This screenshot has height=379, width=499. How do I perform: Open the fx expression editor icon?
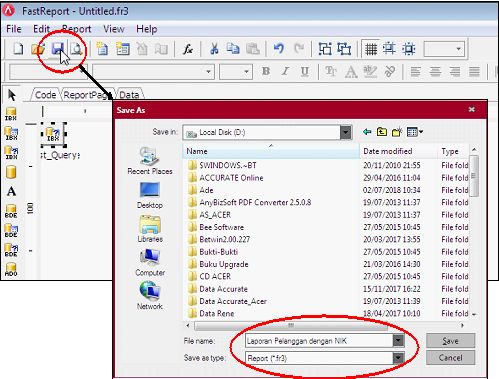tap(188, 49)
